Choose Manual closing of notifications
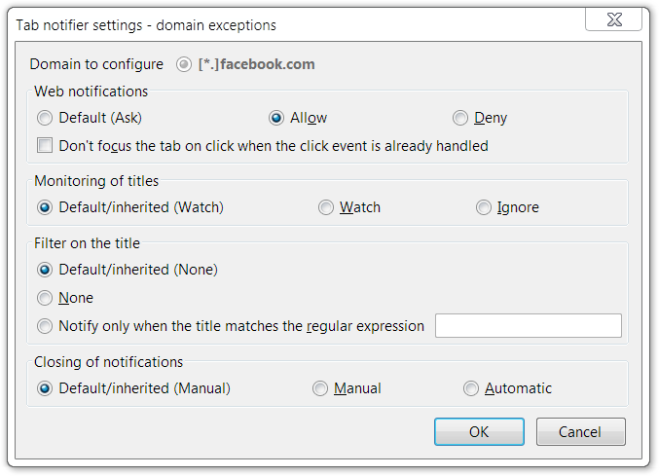This screenshot has width=660, height=476. pyautogui.click(x=320, y=389)
